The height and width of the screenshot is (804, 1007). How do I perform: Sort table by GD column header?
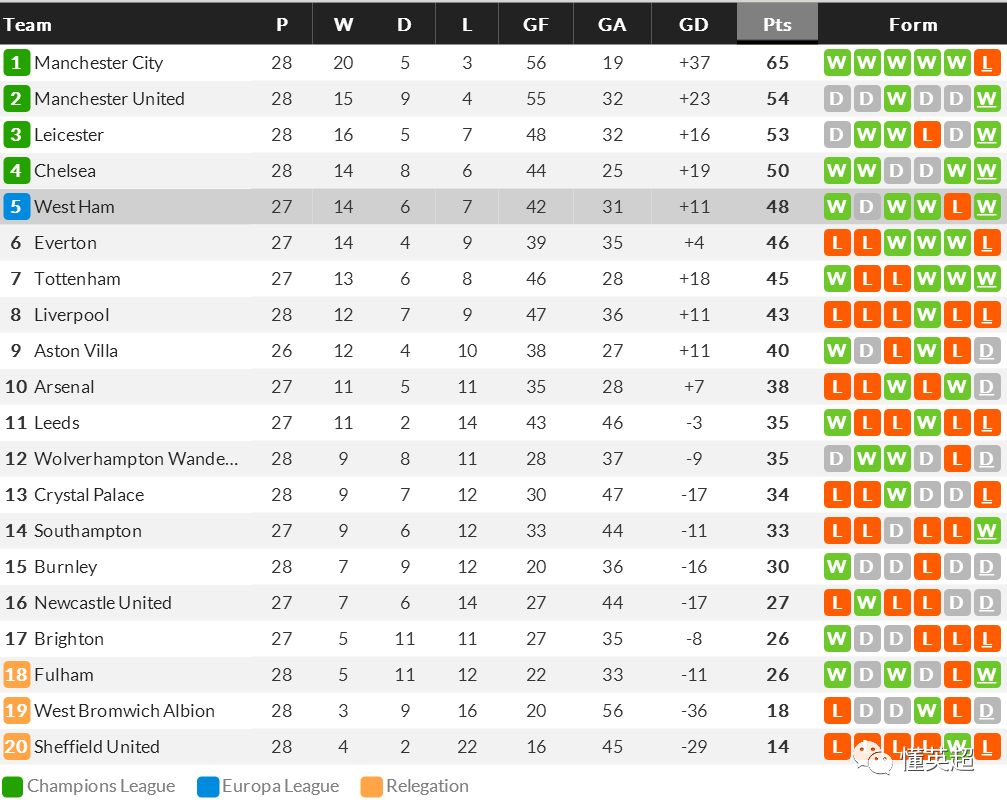694,24
